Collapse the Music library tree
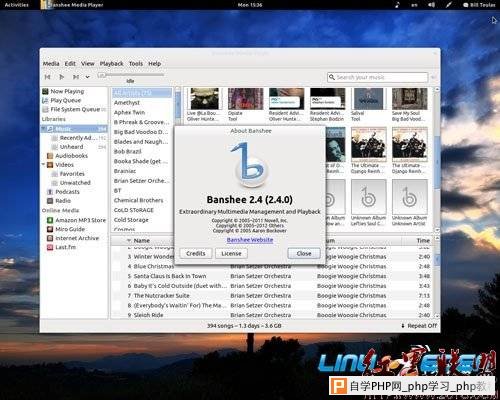This screenshot has width=500, height=400. 43,129
